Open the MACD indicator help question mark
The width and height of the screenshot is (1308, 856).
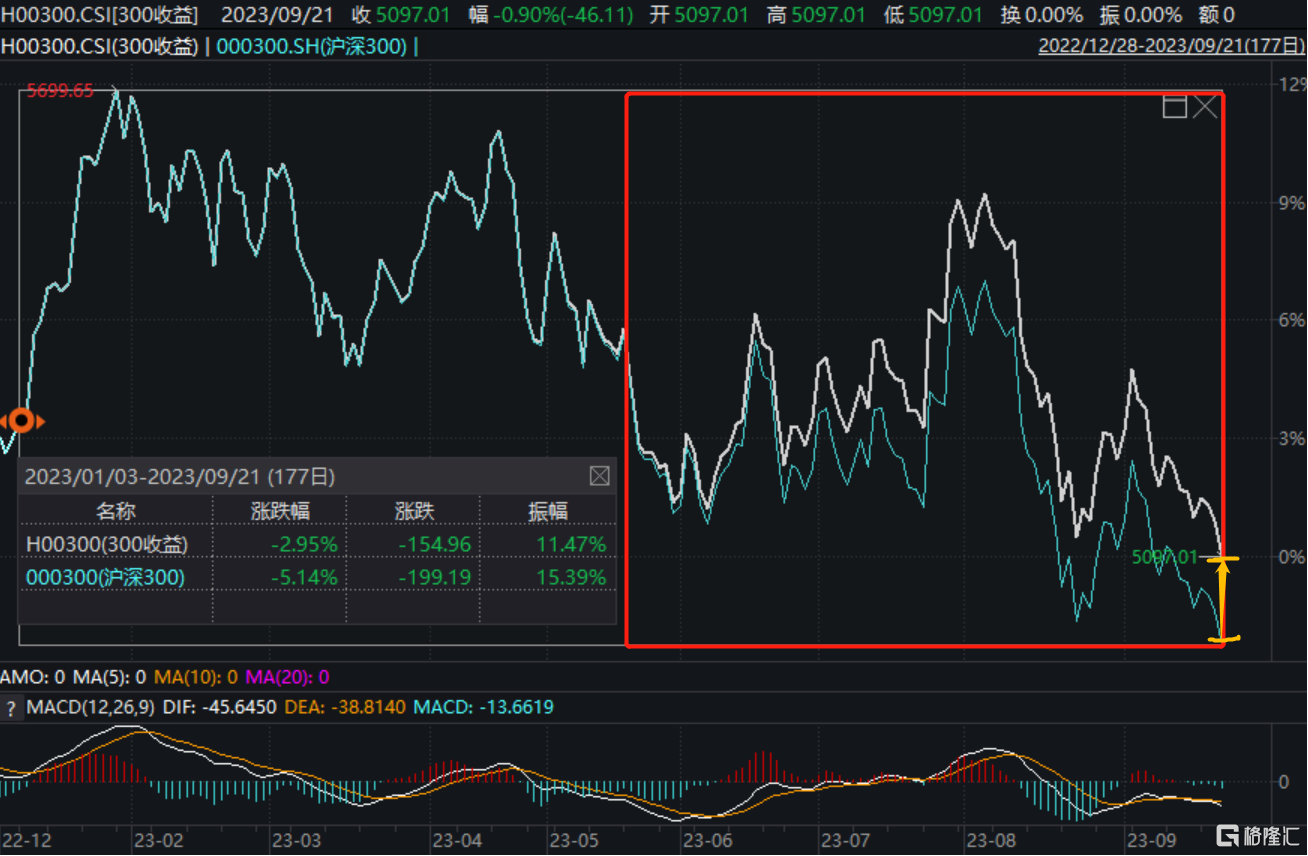pos(11,708)
